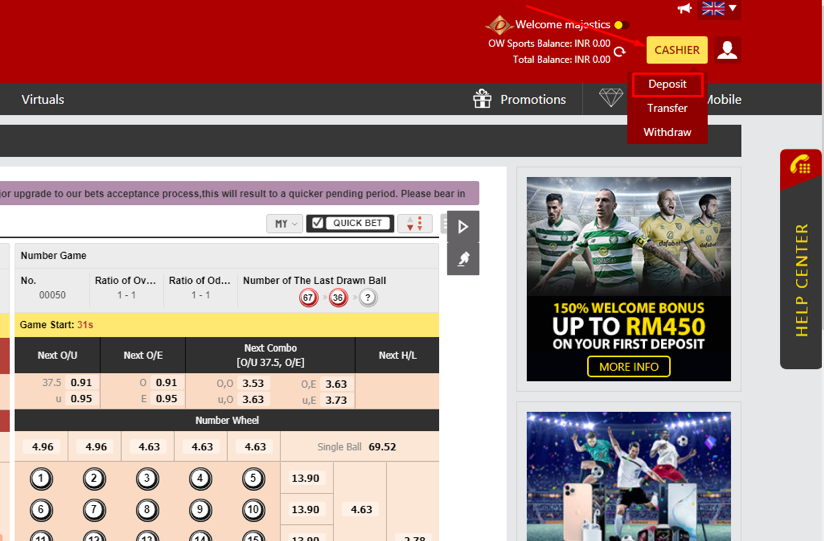Image resolution: width=824 pixels, height=541 pixels.
Task: Open the soccer gadgets promo banner
Action: tap(629, 476)
